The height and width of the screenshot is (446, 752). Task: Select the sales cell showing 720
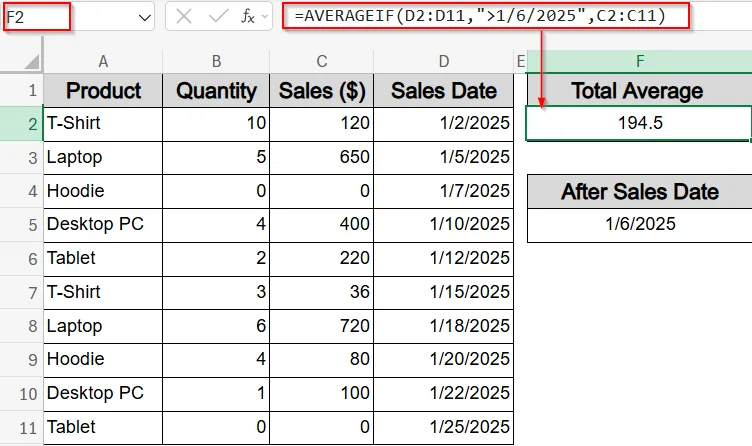322,326
